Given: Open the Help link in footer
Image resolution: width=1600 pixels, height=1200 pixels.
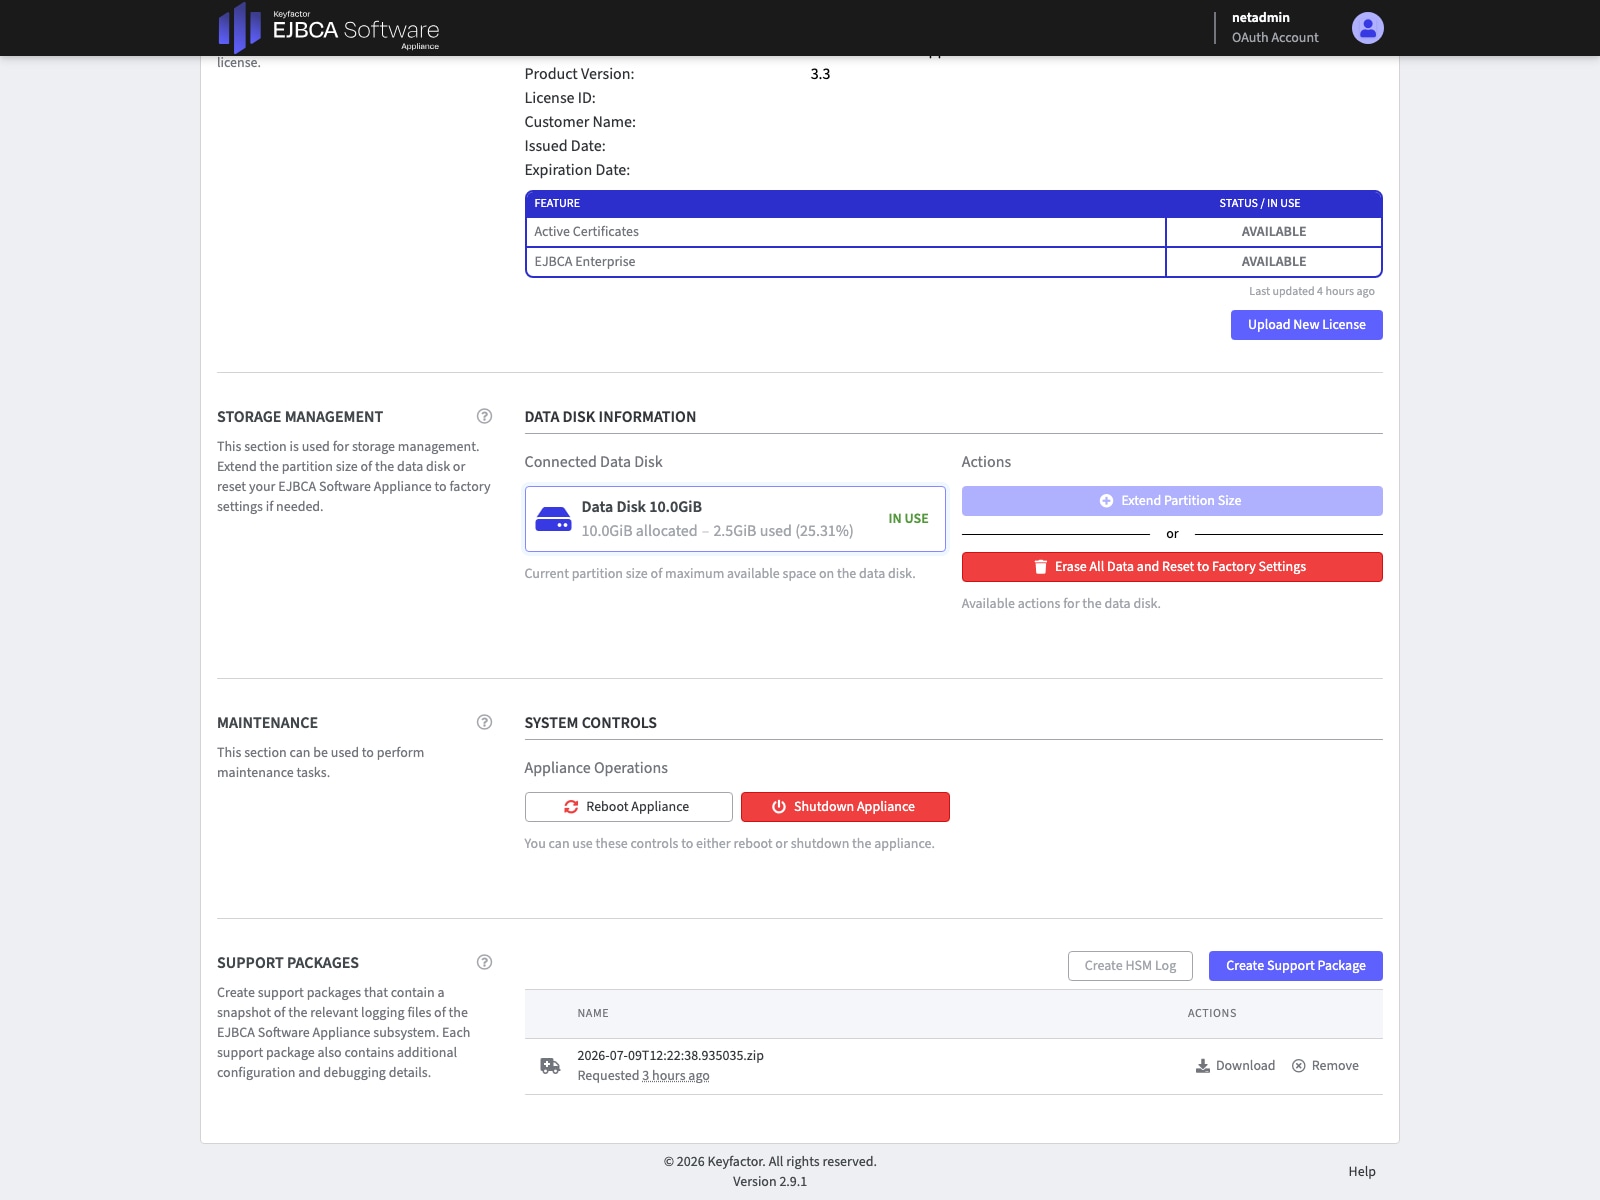Looking at the screenshot, I should pyautogui.click(x=1361, y=1172).
